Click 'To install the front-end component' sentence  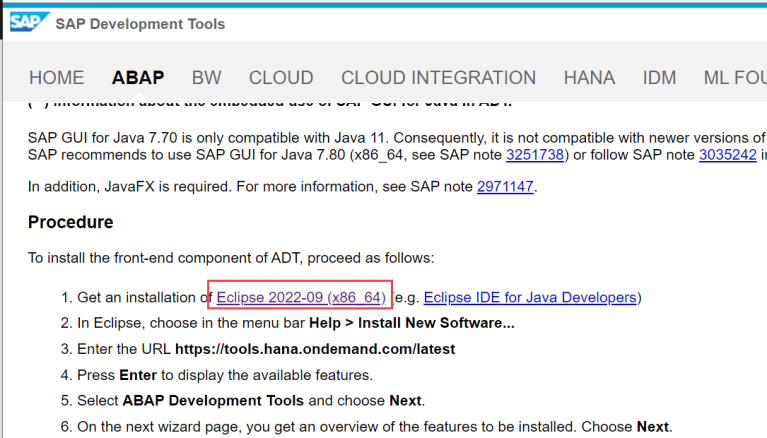coord(231,258)
